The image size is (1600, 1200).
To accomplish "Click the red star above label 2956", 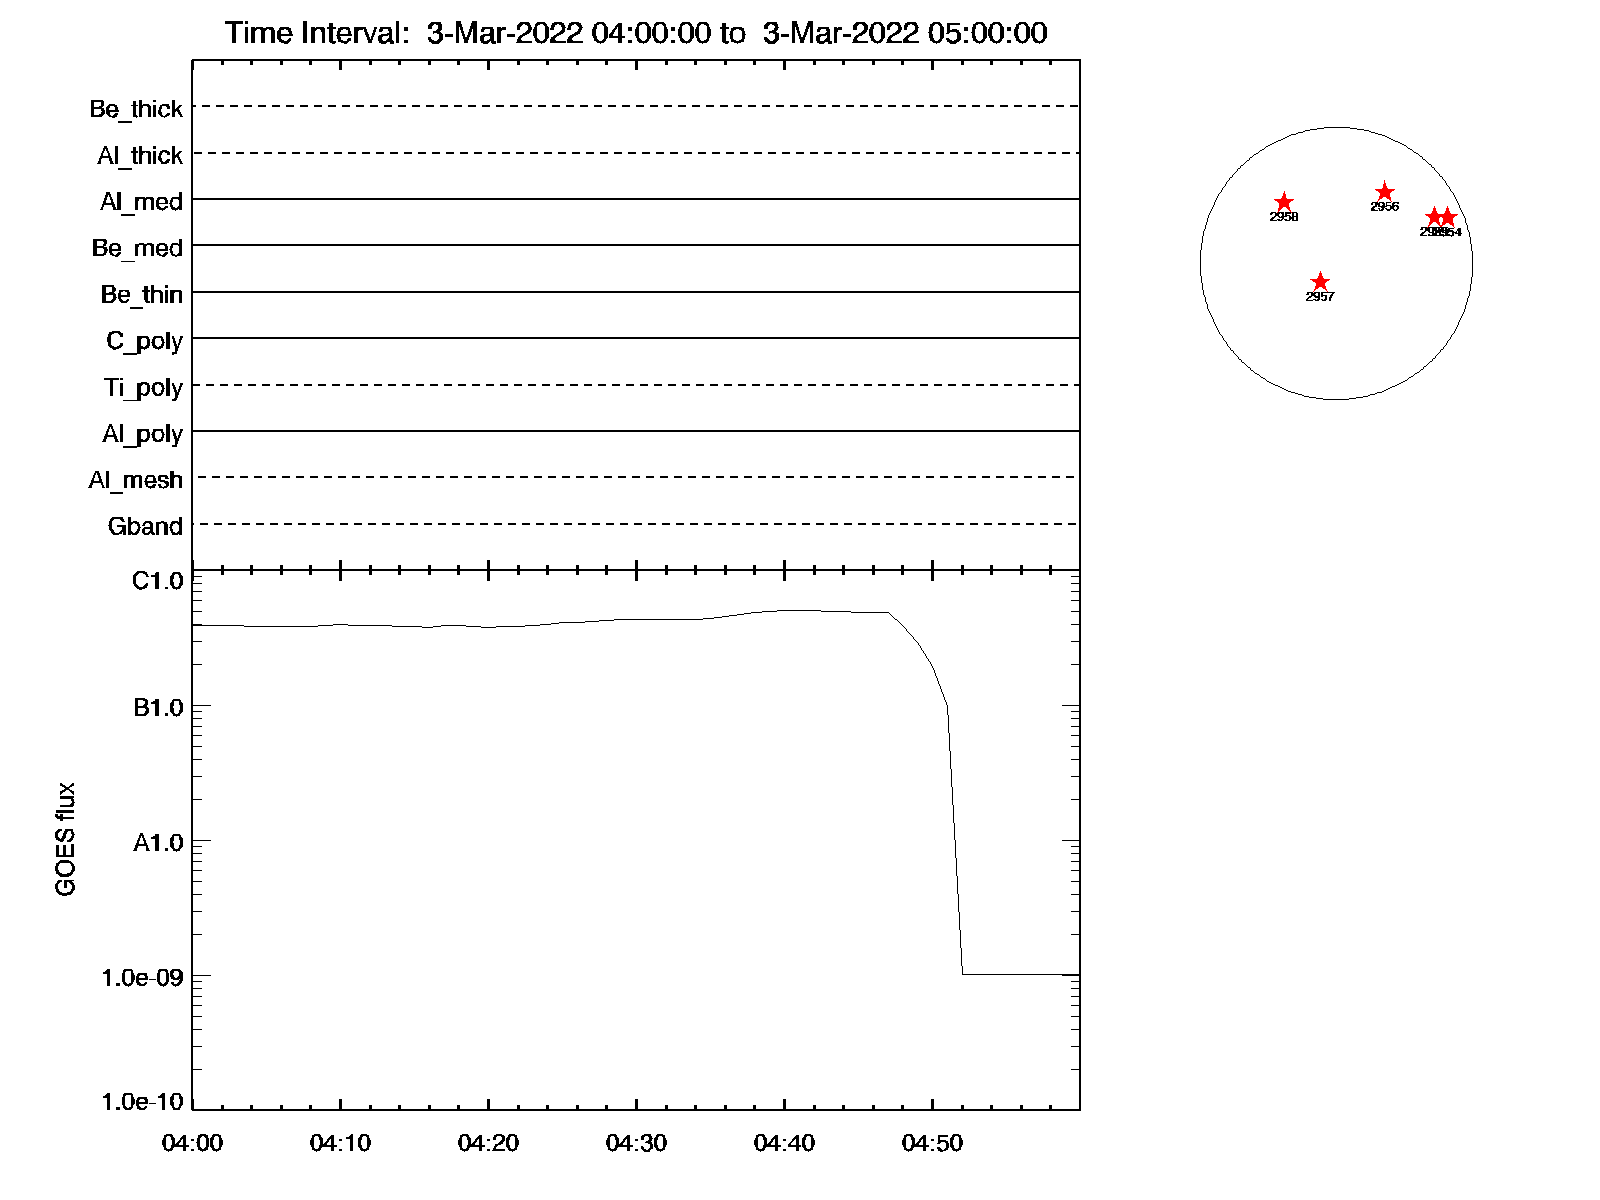I will (x=1384, y=192).
